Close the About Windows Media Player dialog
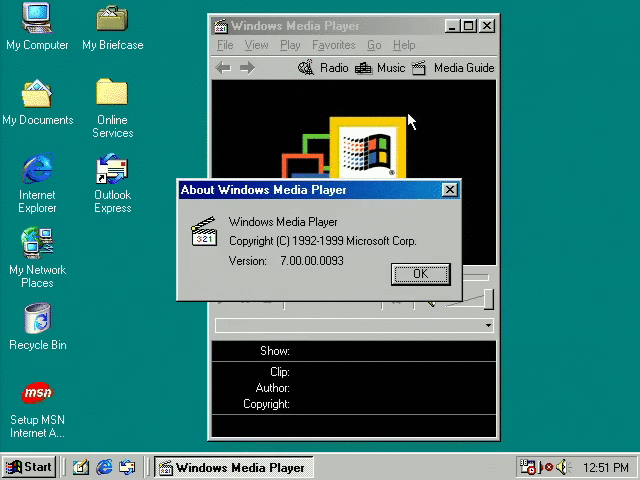Screen dimensions: 640x480 (x=449, y=190)
